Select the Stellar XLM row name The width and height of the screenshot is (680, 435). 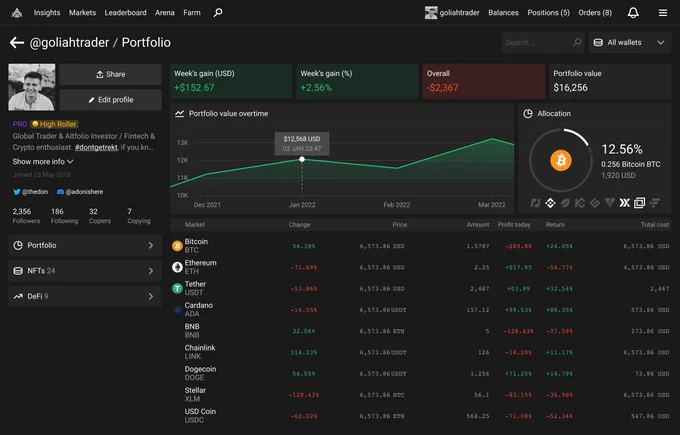tap(195, 394)
